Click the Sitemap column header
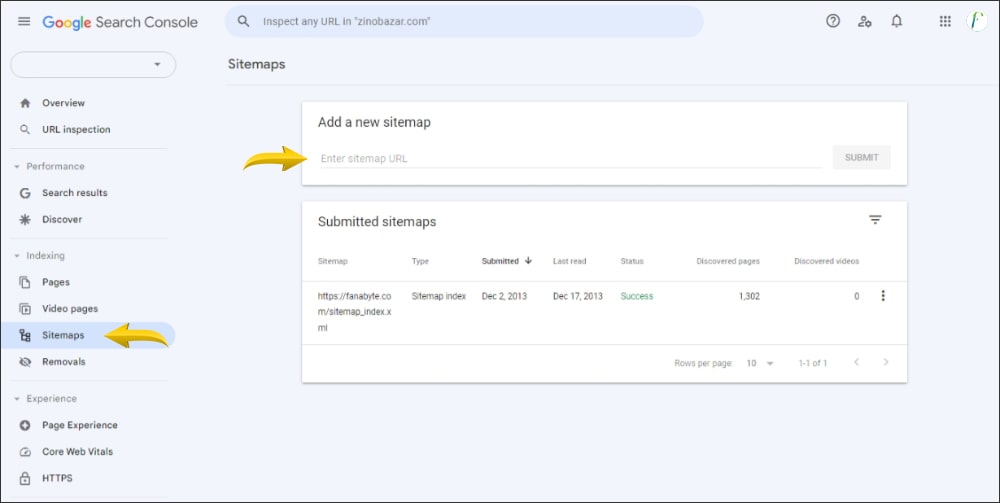 tap(332, 261)
